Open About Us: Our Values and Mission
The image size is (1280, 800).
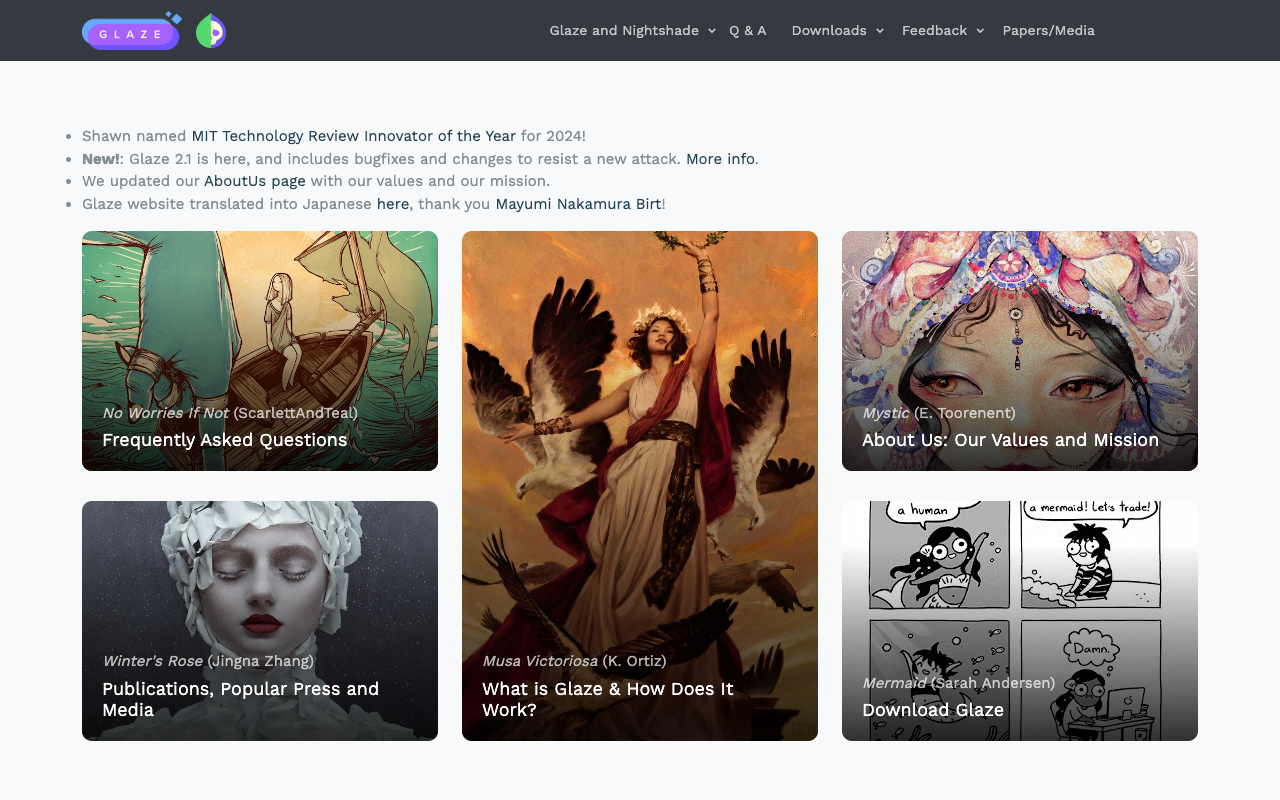1020,351
